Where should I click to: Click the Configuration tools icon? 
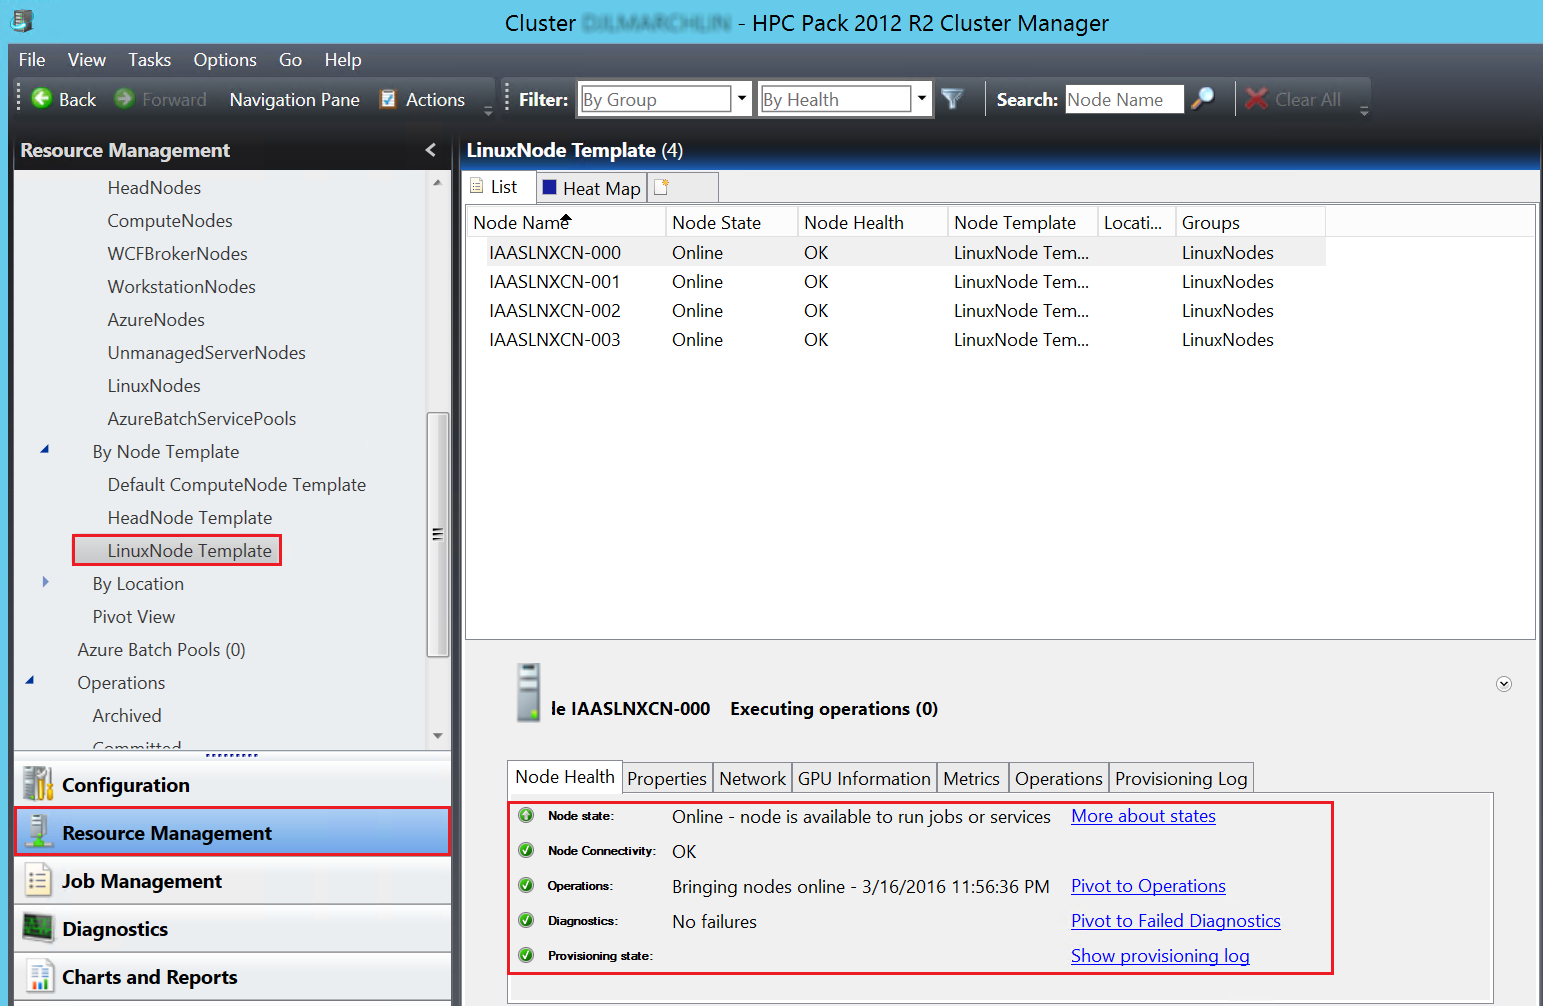pyautogui.click(x=38, y=784)
